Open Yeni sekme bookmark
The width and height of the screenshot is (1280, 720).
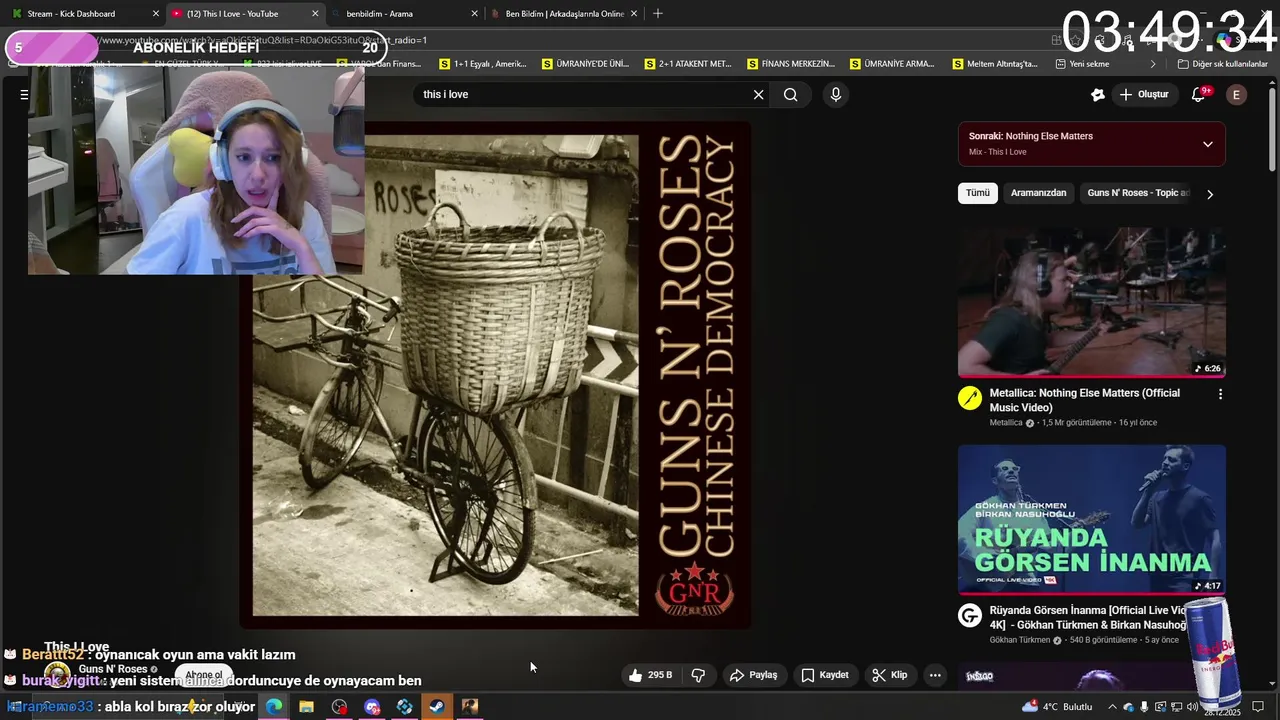click(x=1082, y=64)
